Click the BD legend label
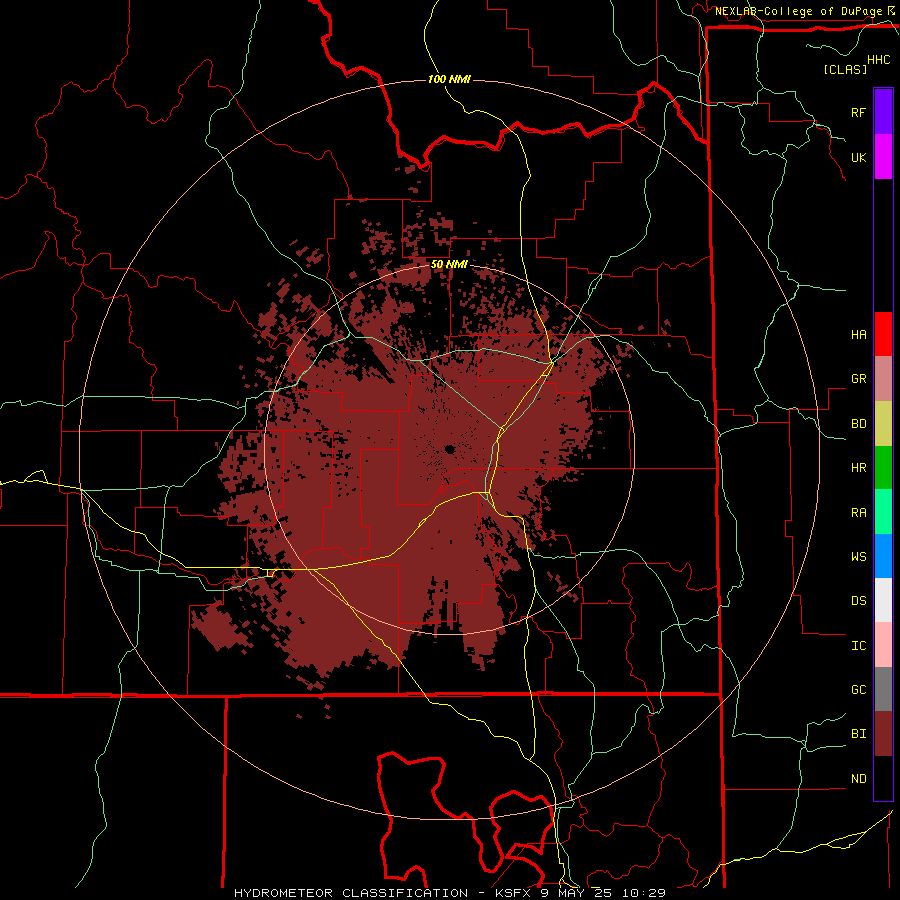Screen dimensions: 900x900 [858, 424]
